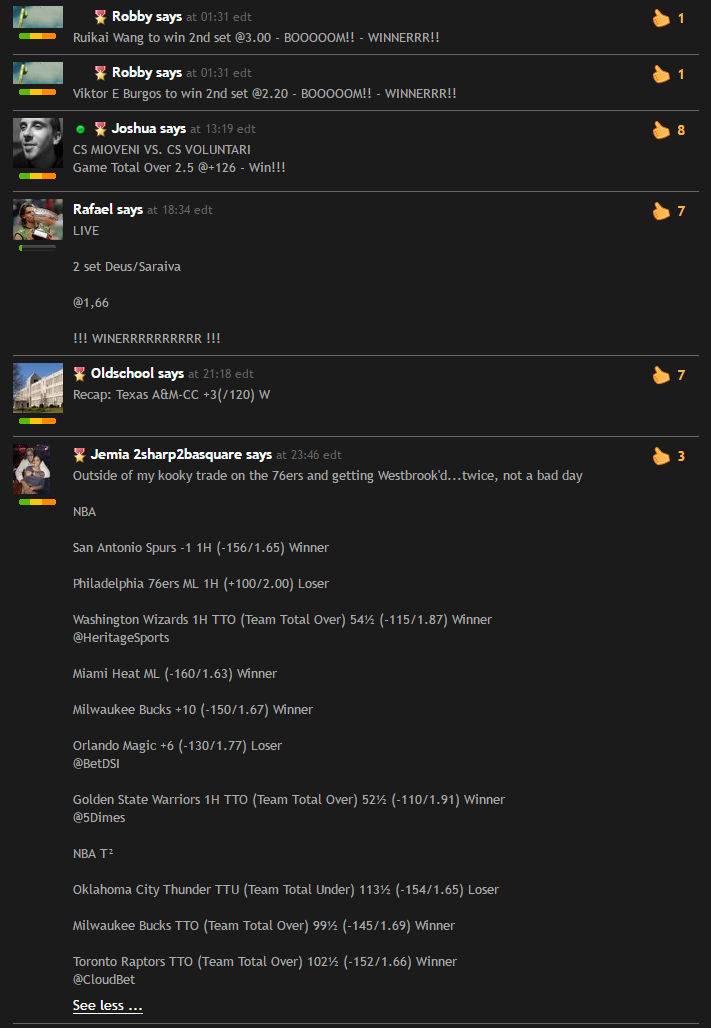Click Joshua's green online status dot
Image resolution: width=711 pixels, height=1028 pixels.
pyautogui.click(x=81, y=129)
